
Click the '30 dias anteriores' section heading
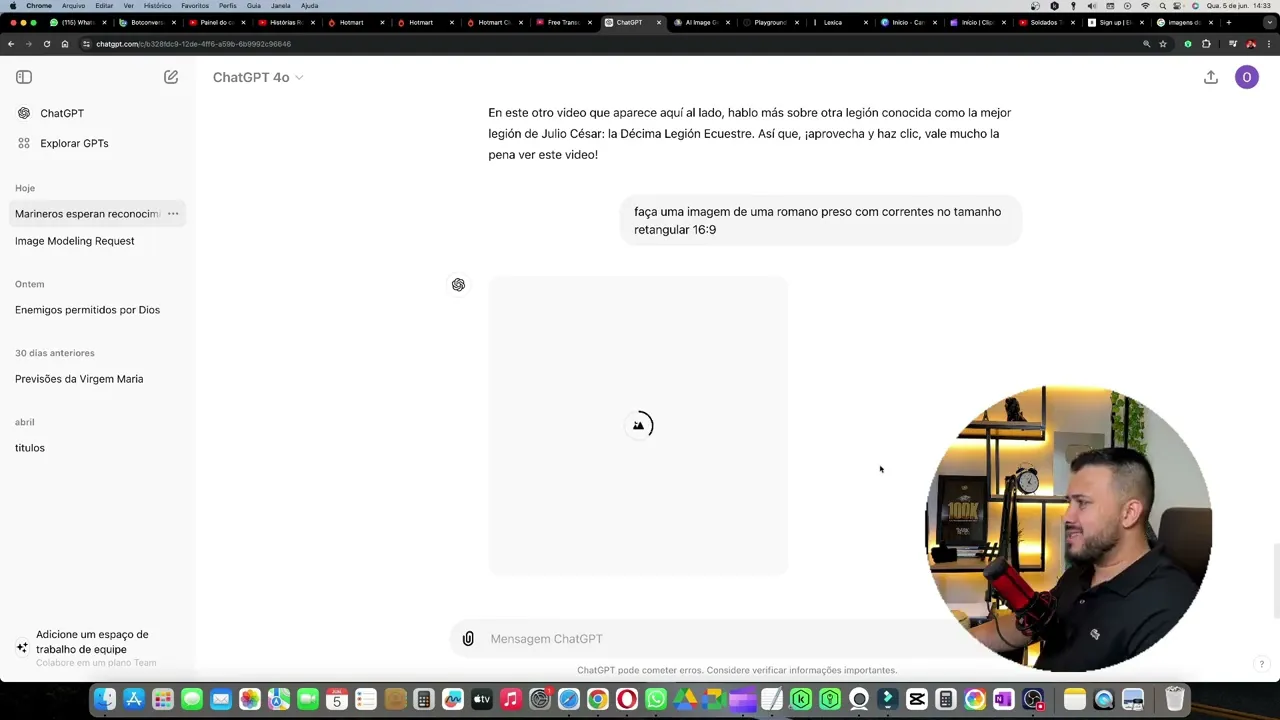click(55, 353)
